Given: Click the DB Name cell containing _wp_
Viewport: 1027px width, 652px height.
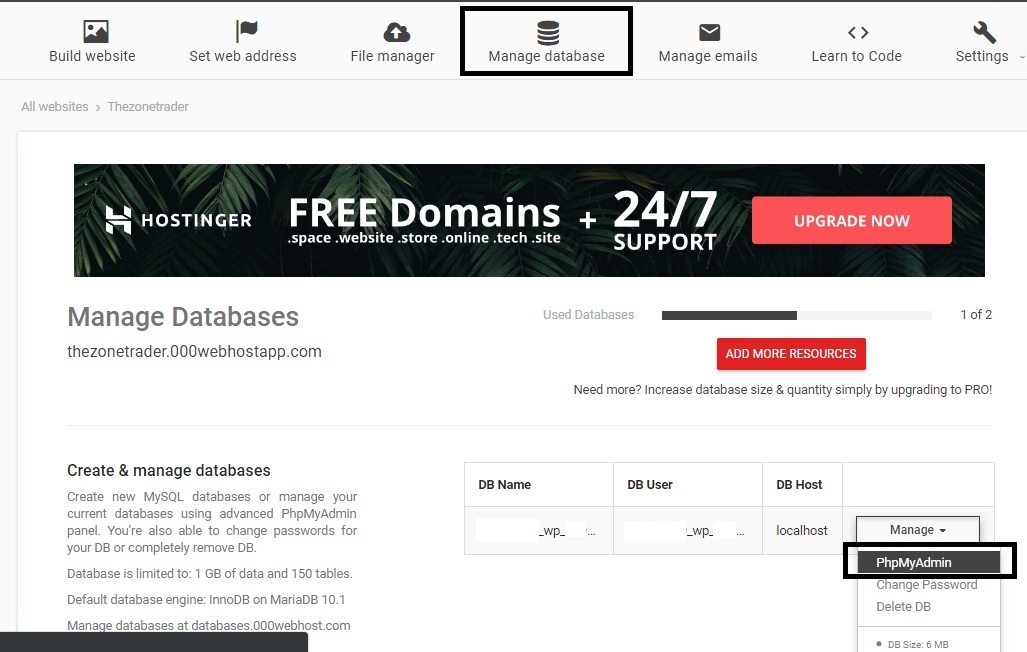Looking at the screenshot, I should click(x=538, y=530).
